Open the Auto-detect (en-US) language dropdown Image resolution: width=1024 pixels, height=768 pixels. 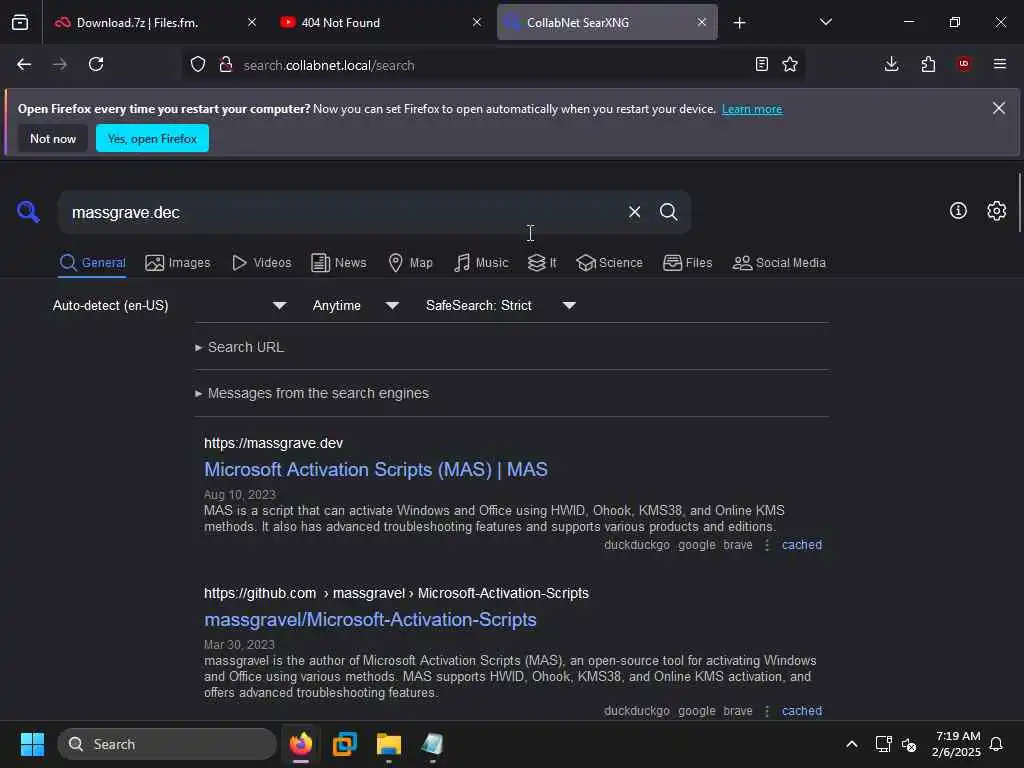[169, 306]
